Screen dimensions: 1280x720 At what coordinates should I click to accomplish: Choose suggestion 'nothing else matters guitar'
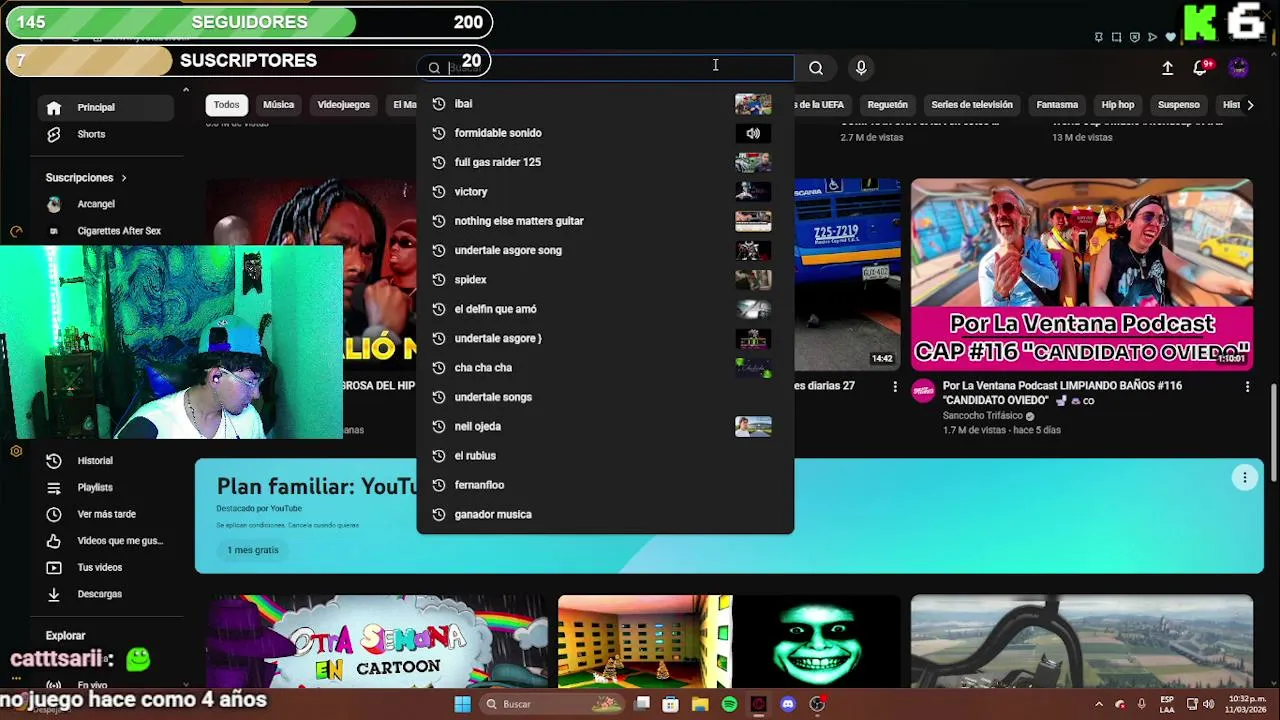[x=605, y=221]
